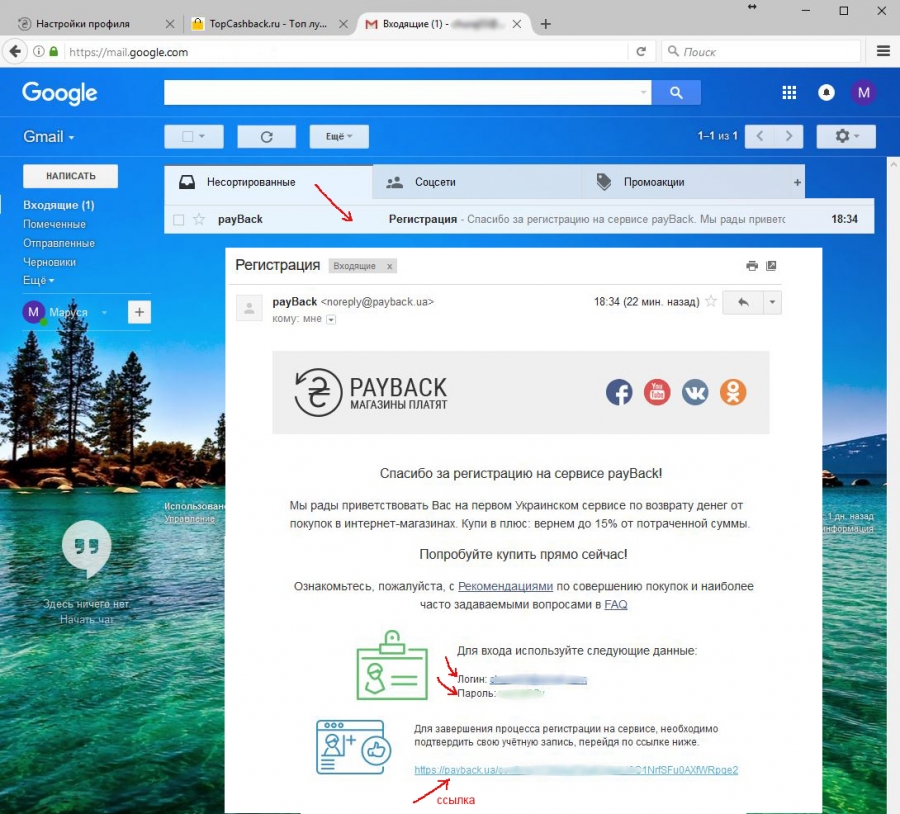Reply to the payBack email
This screenshot has width=900, height=814.
tap(743, 302)
